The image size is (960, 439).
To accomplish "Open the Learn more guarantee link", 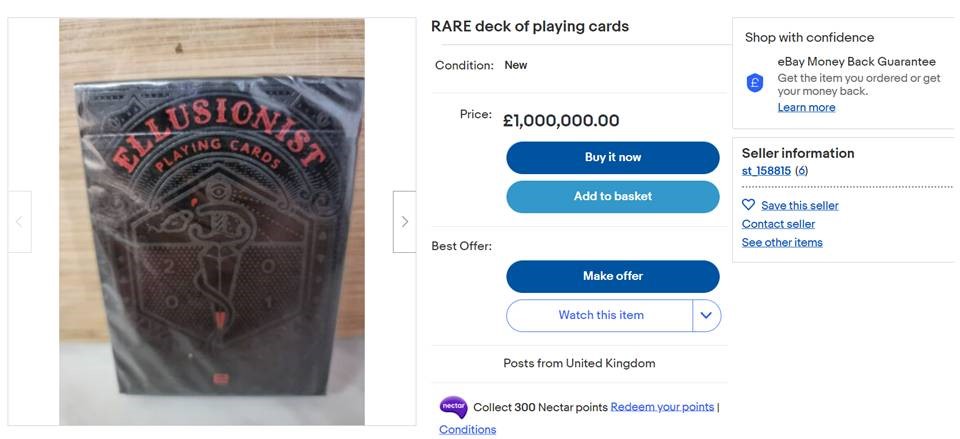I will (806, 108).
